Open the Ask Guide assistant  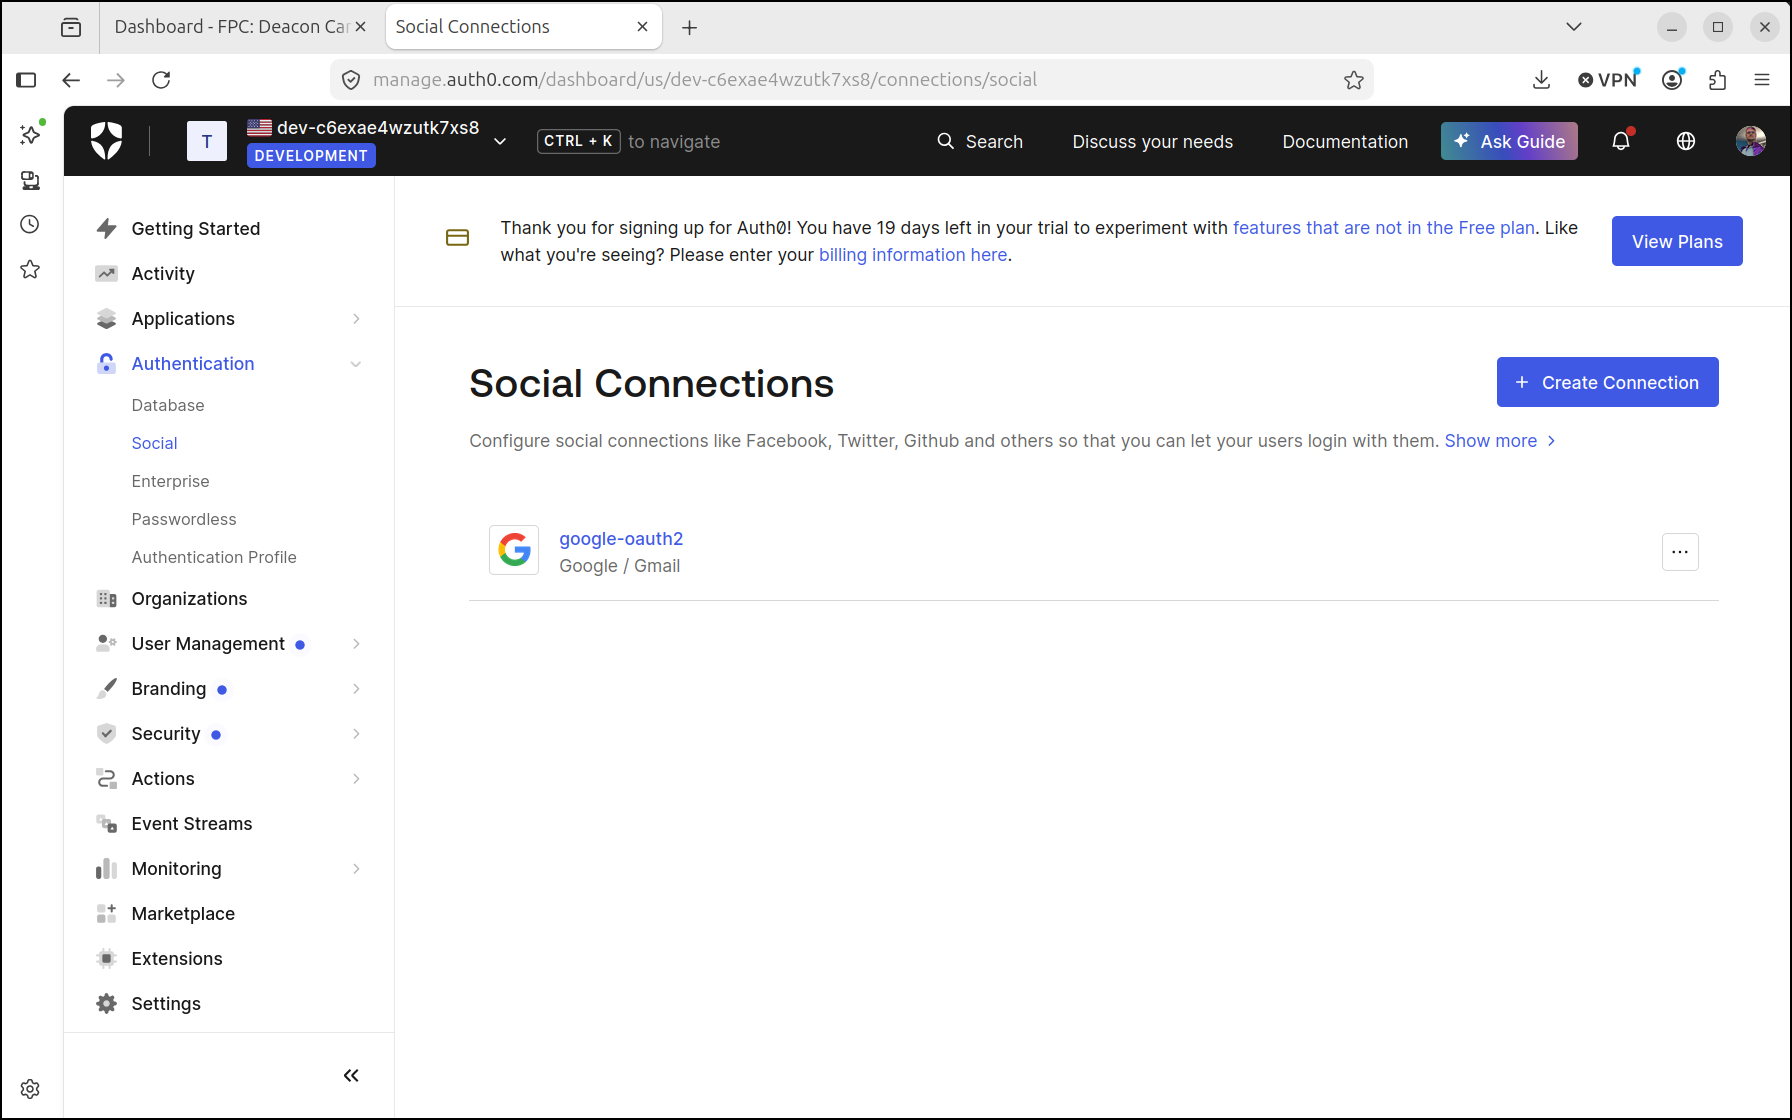click(1509, 141)
